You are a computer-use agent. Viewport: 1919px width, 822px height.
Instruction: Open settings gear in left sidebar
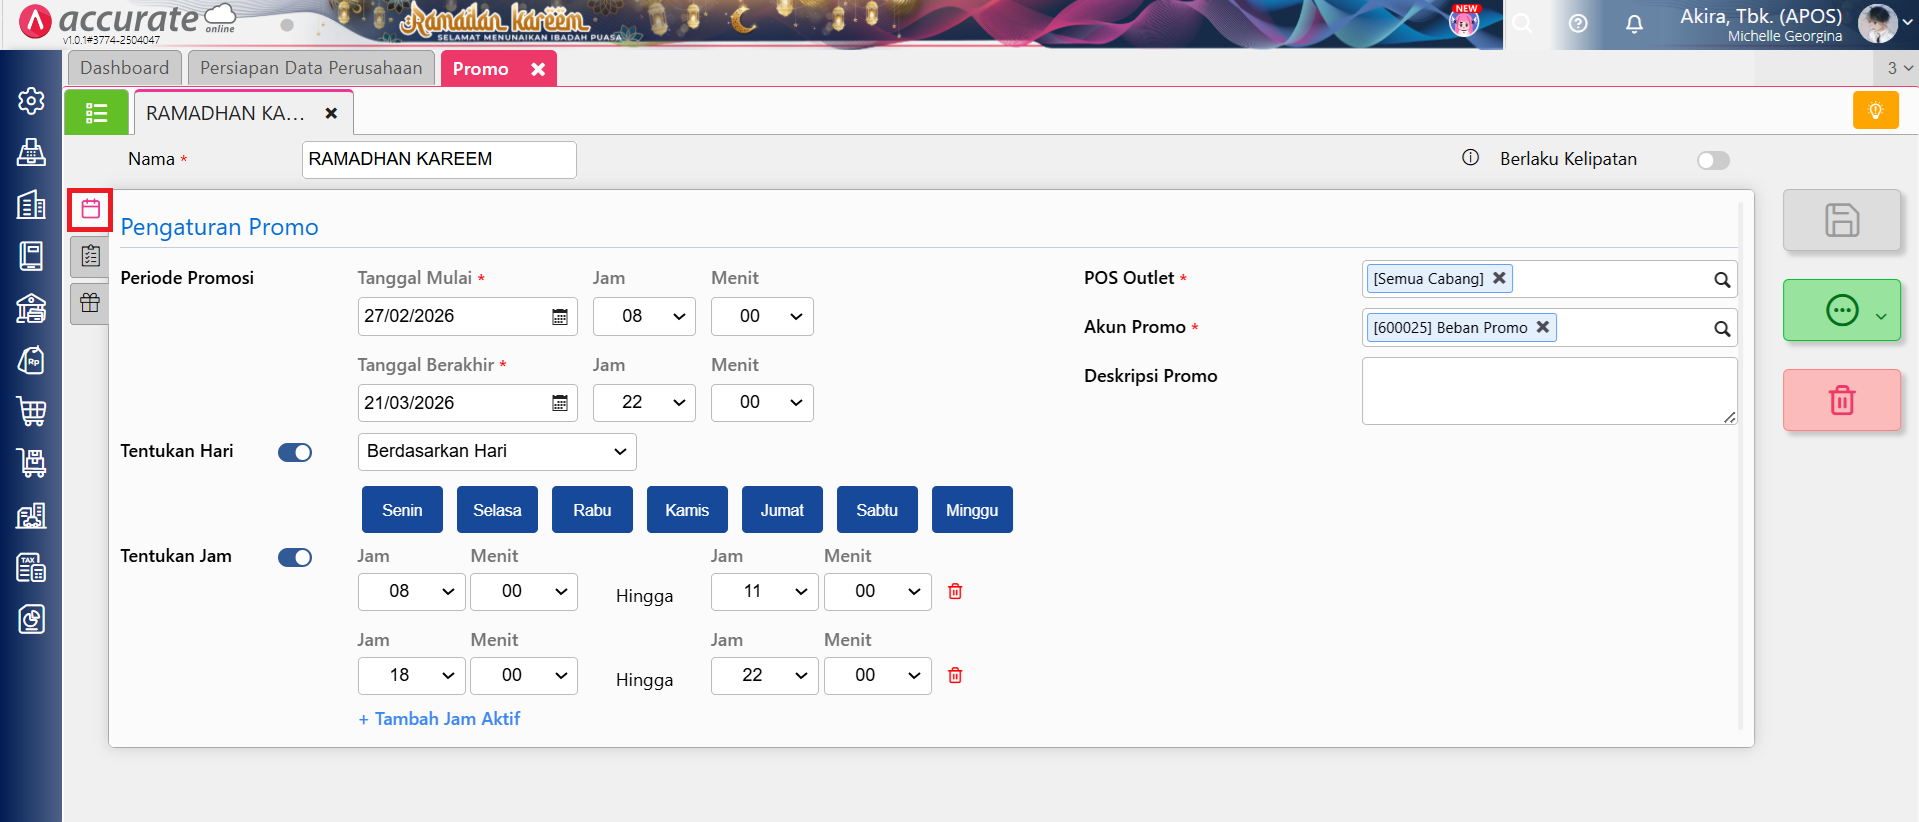pyautogui.click(x=31, y=101)
